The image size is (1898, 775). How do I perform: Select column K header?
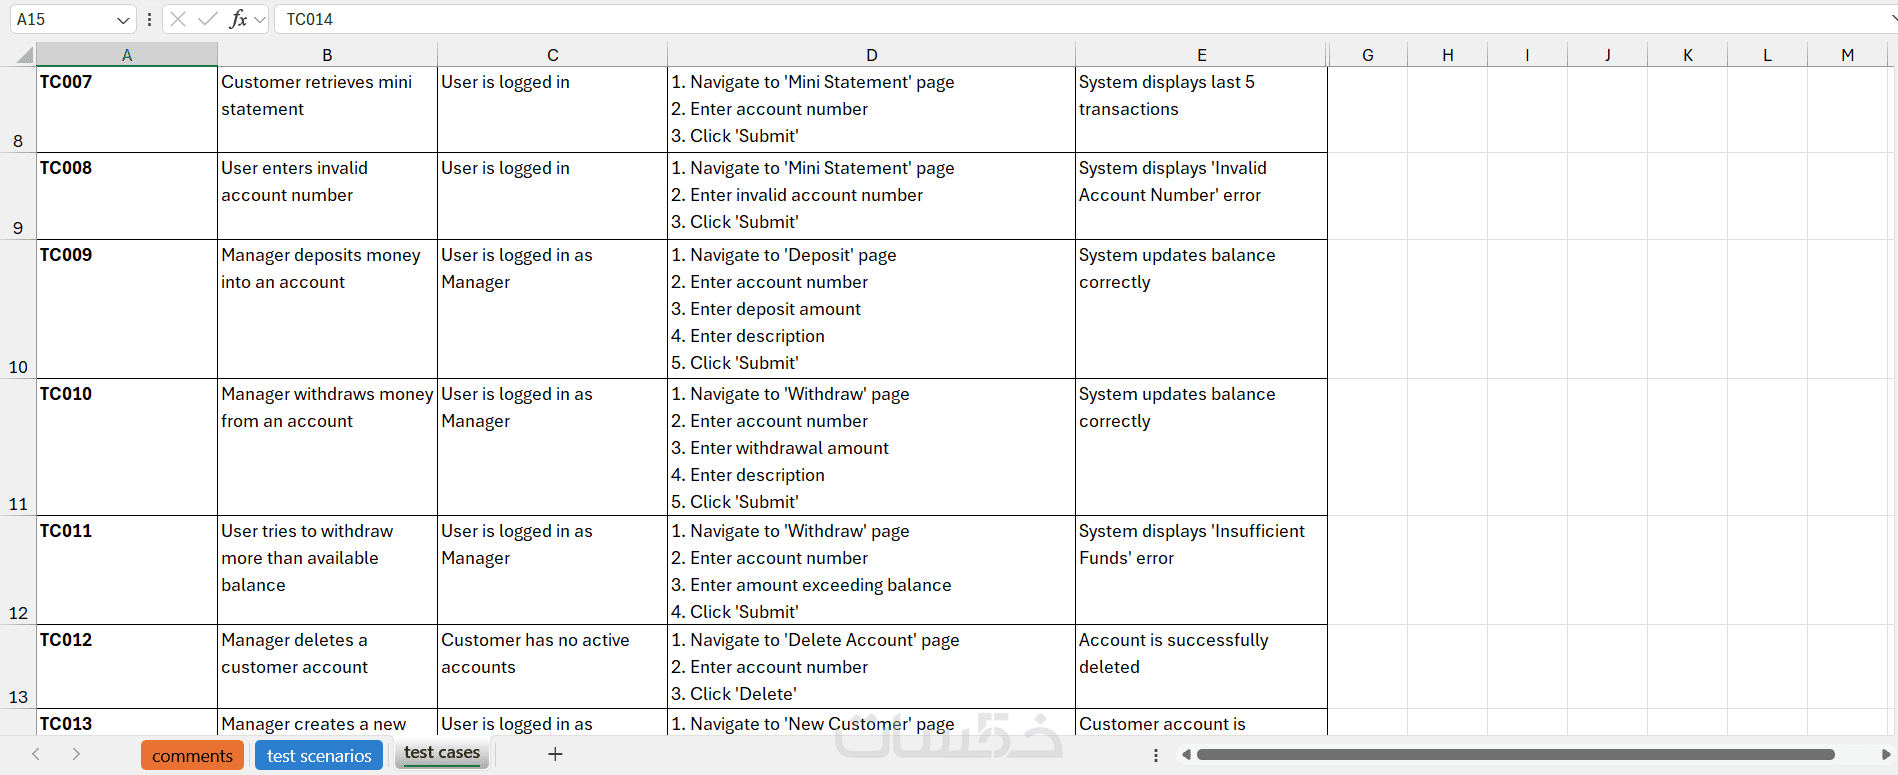[1687, 55]
